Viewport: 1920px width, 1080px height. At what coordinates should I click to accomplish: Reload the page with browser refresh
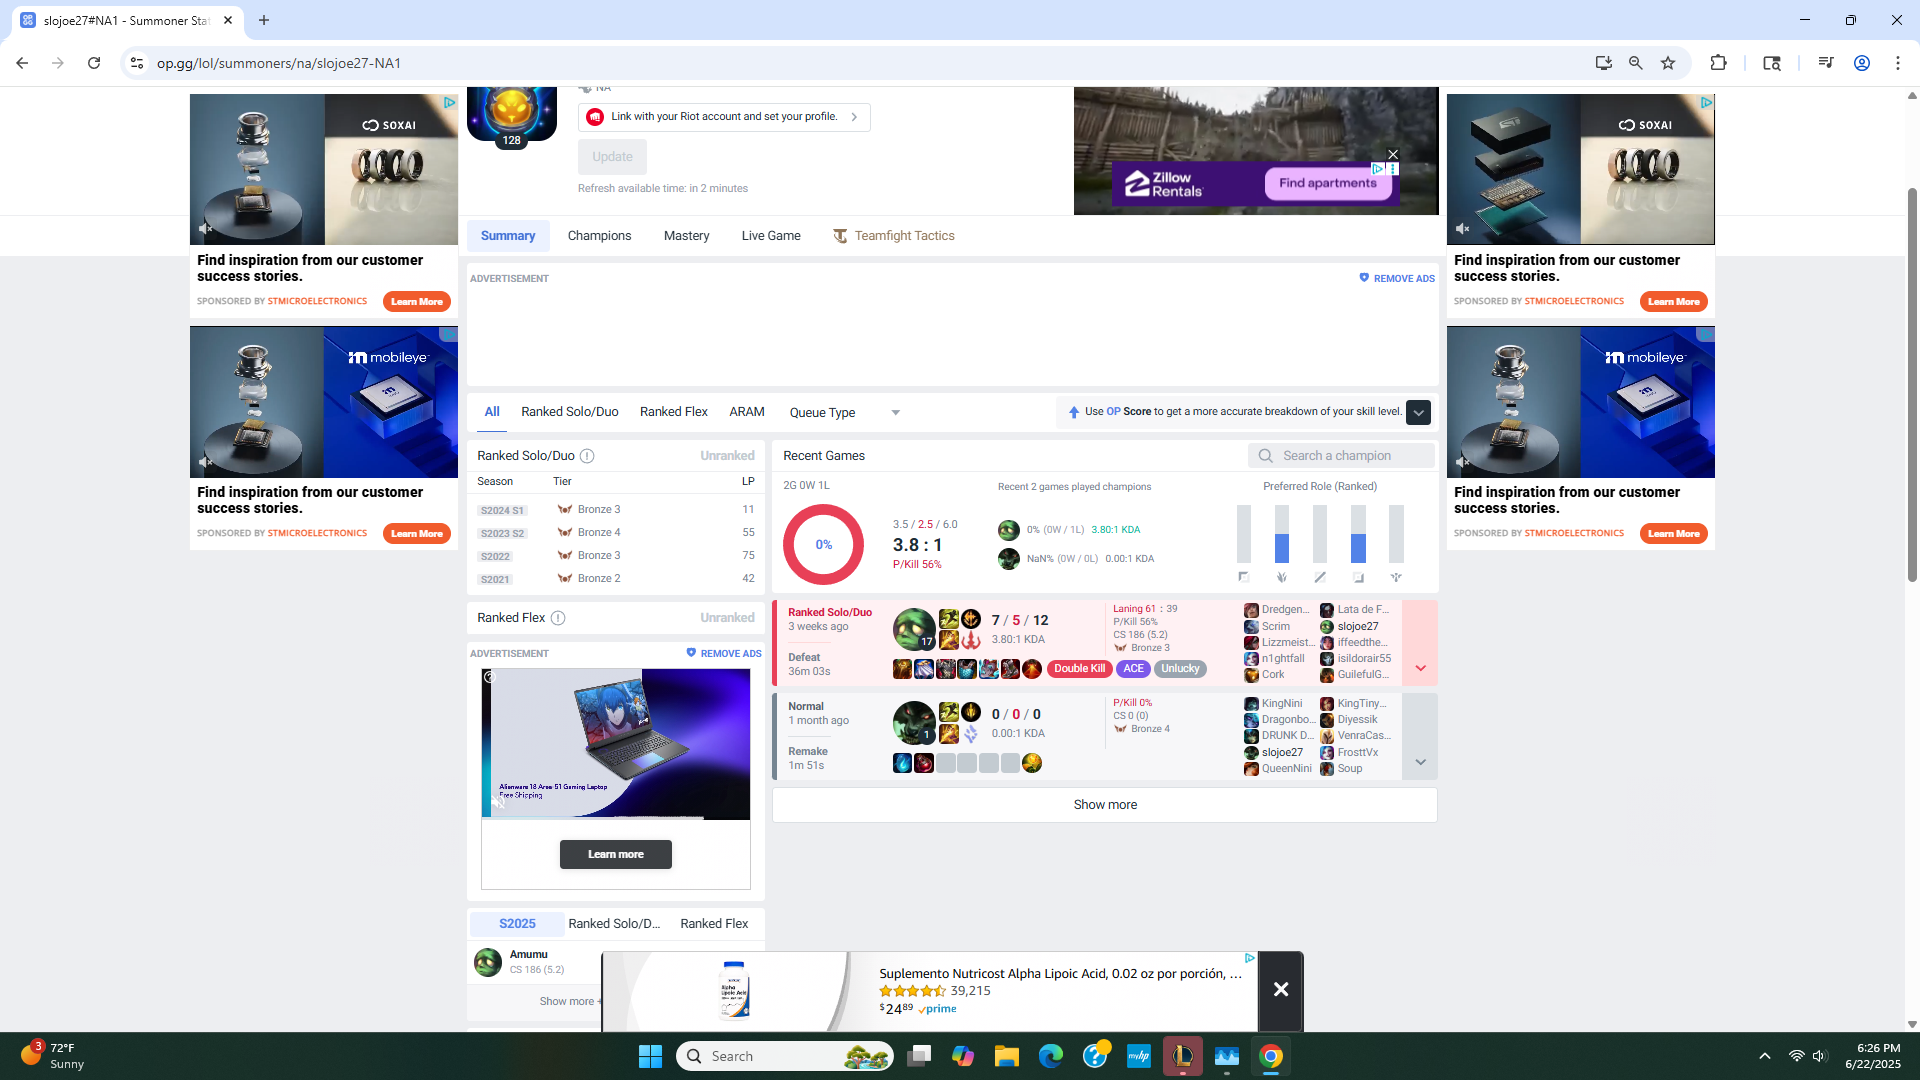pos(94,63)
